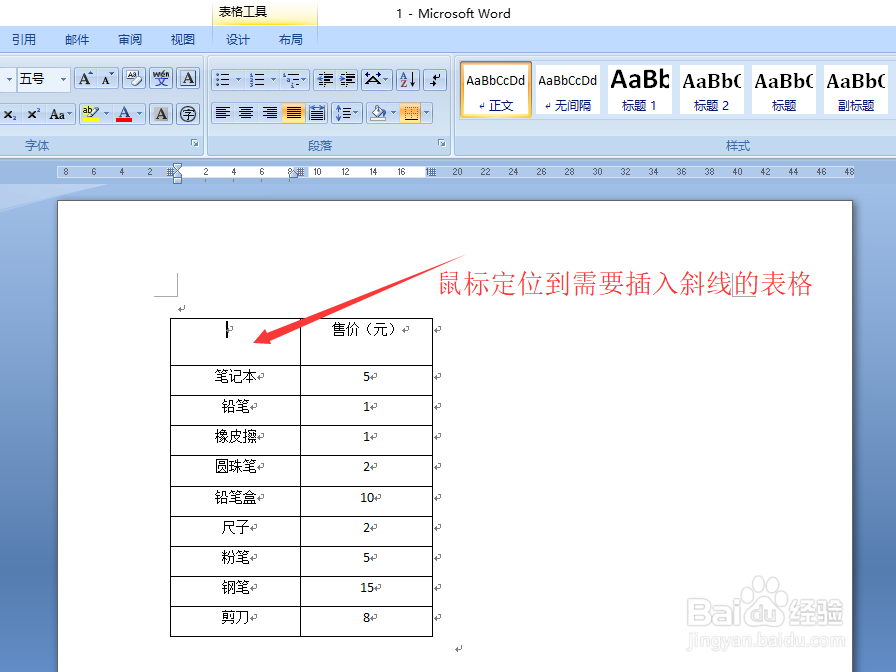Open the 视图 ribbon tab
The width and height of the screenshot is (896, 672).
[183, 40]
